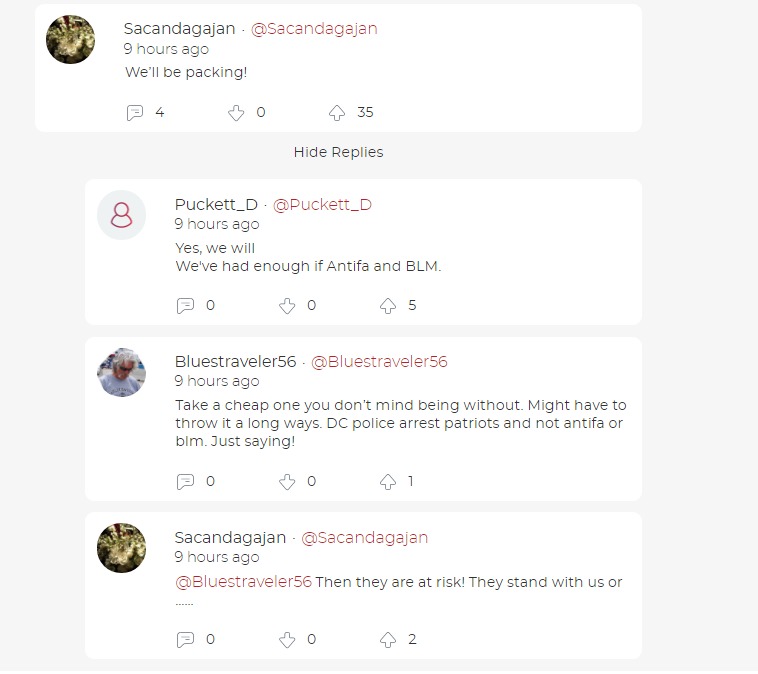758x674 pixels.
Task: Downvote the "We'll be packing!" post
Action: click(x=236, y=113)
